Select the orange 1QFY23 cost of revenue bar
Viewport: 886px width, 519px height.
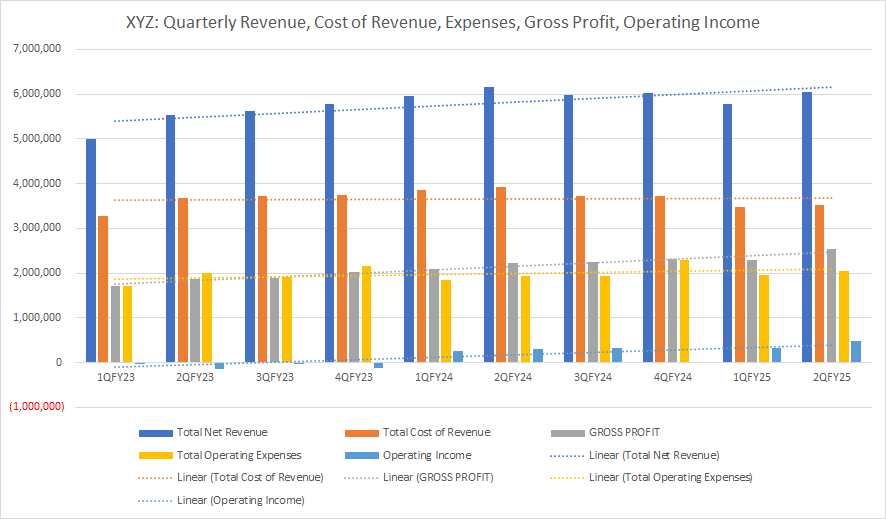(103, 289)
